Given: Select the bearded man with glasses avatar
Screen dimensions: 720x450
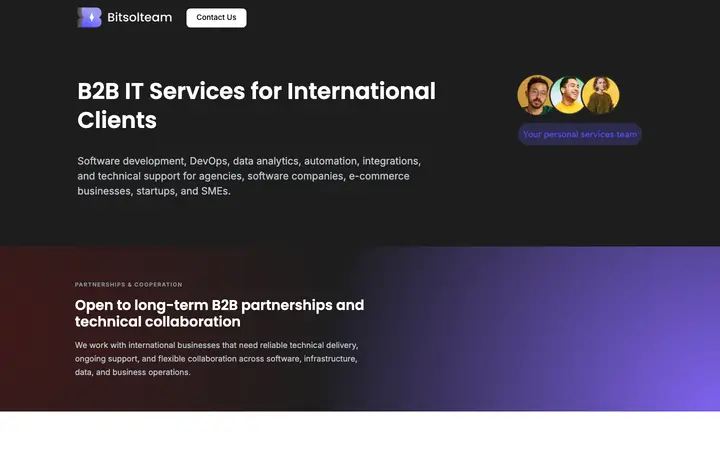Looking at the screenshot, I should click(535, 95).
